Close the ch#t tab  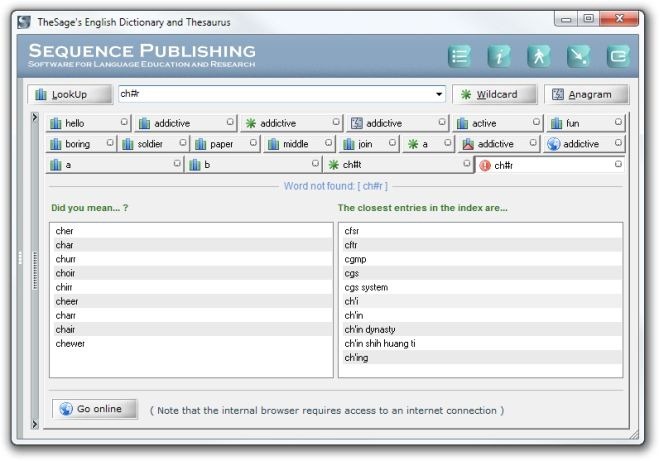pos(466,163)
